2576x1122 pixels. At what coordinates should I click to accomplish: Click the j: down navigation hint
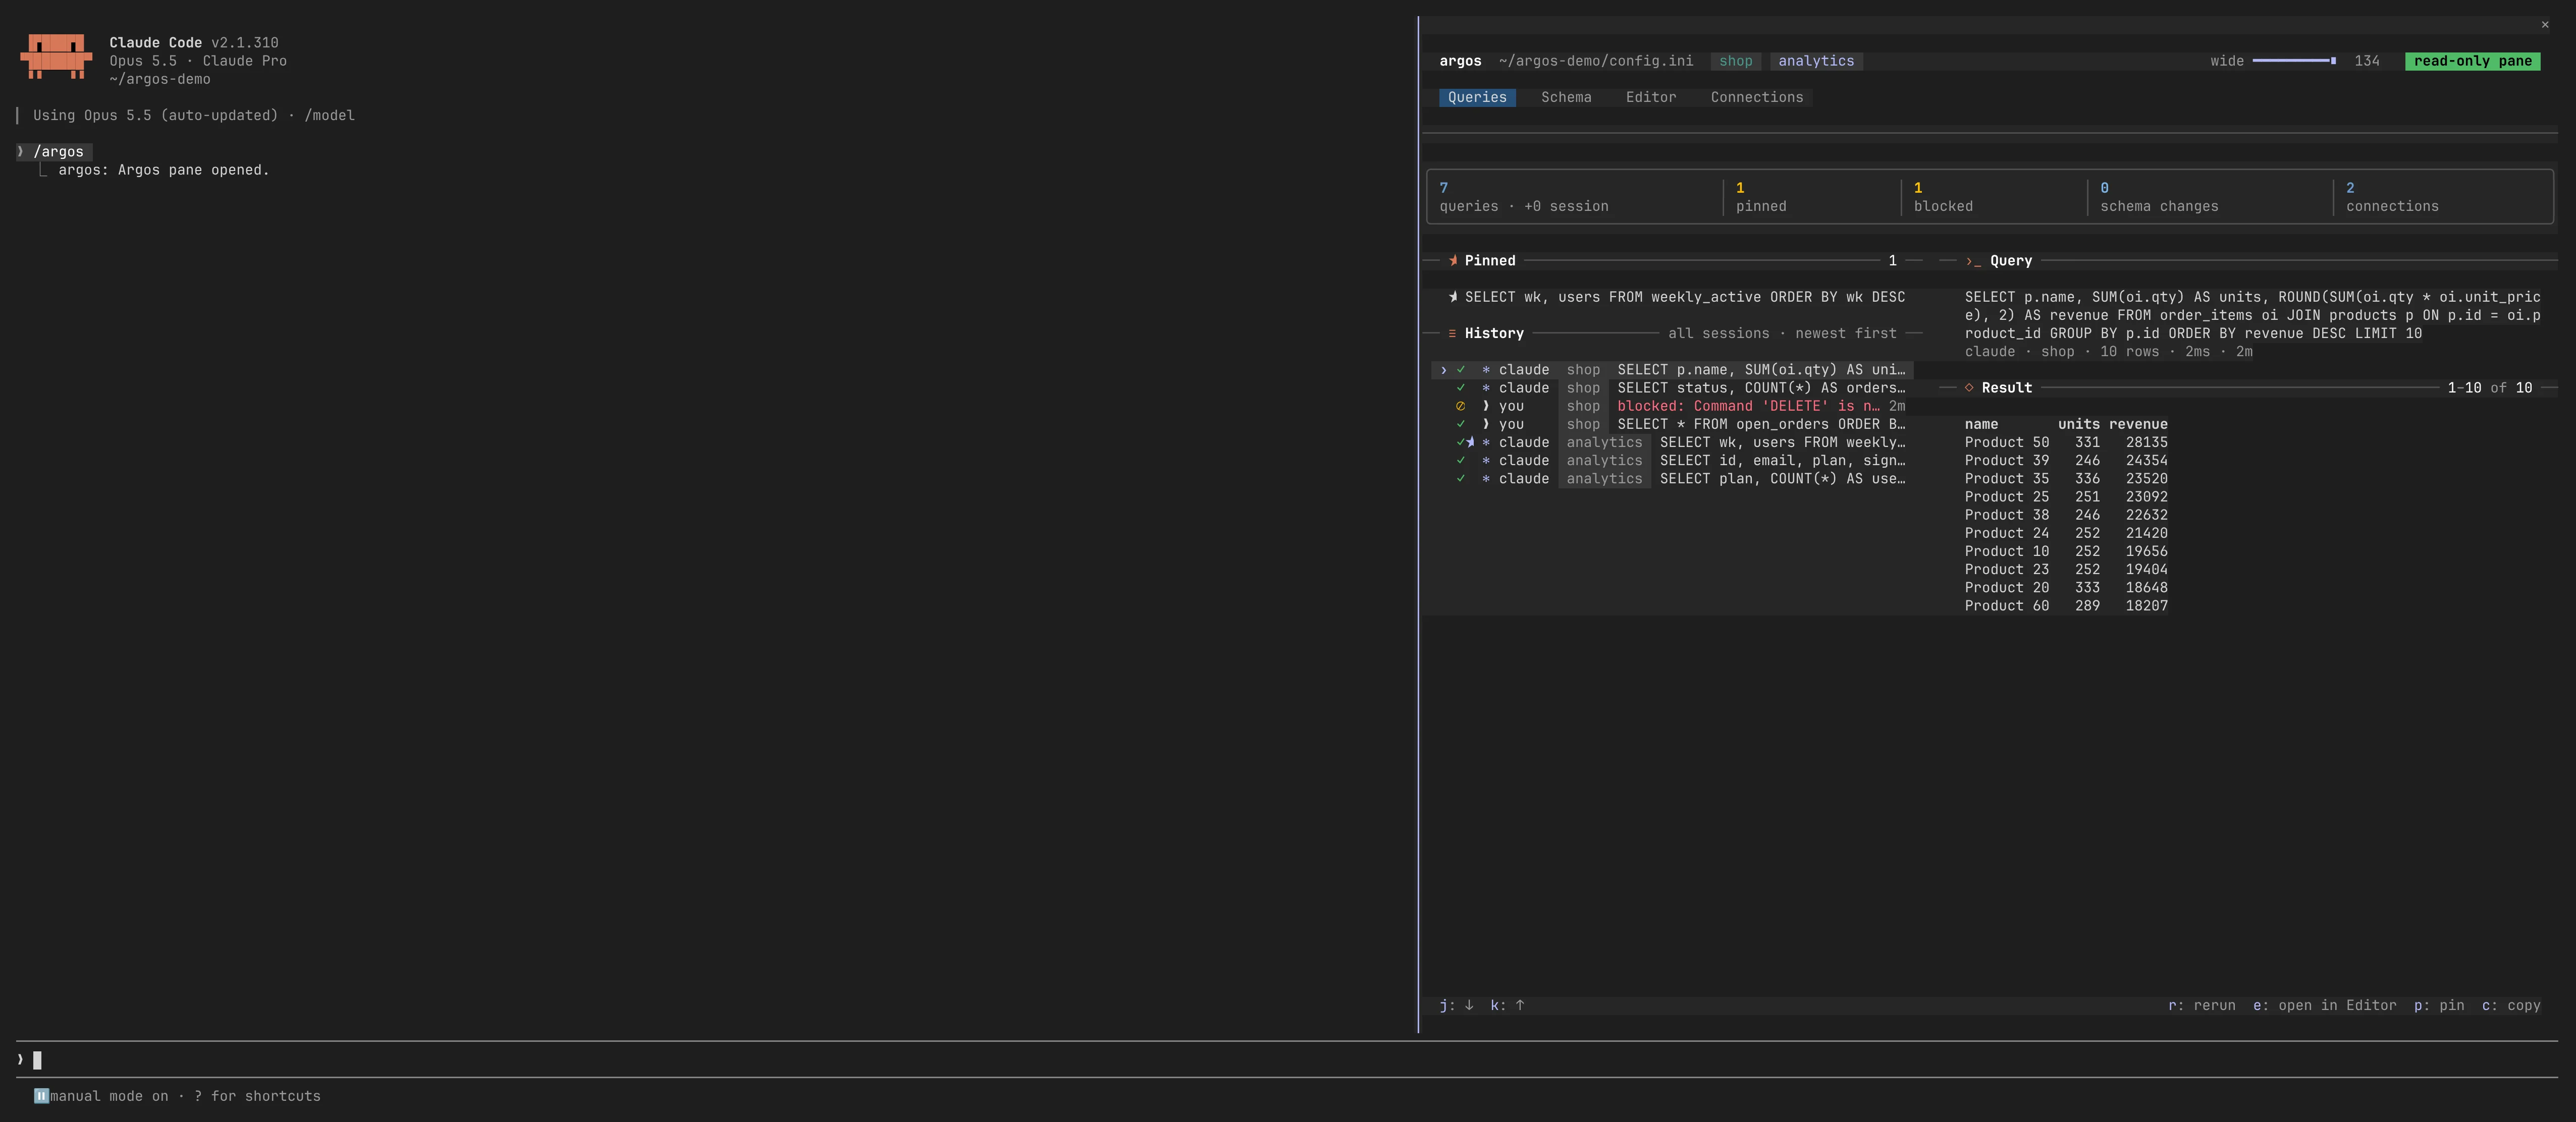point(1456,1006)
